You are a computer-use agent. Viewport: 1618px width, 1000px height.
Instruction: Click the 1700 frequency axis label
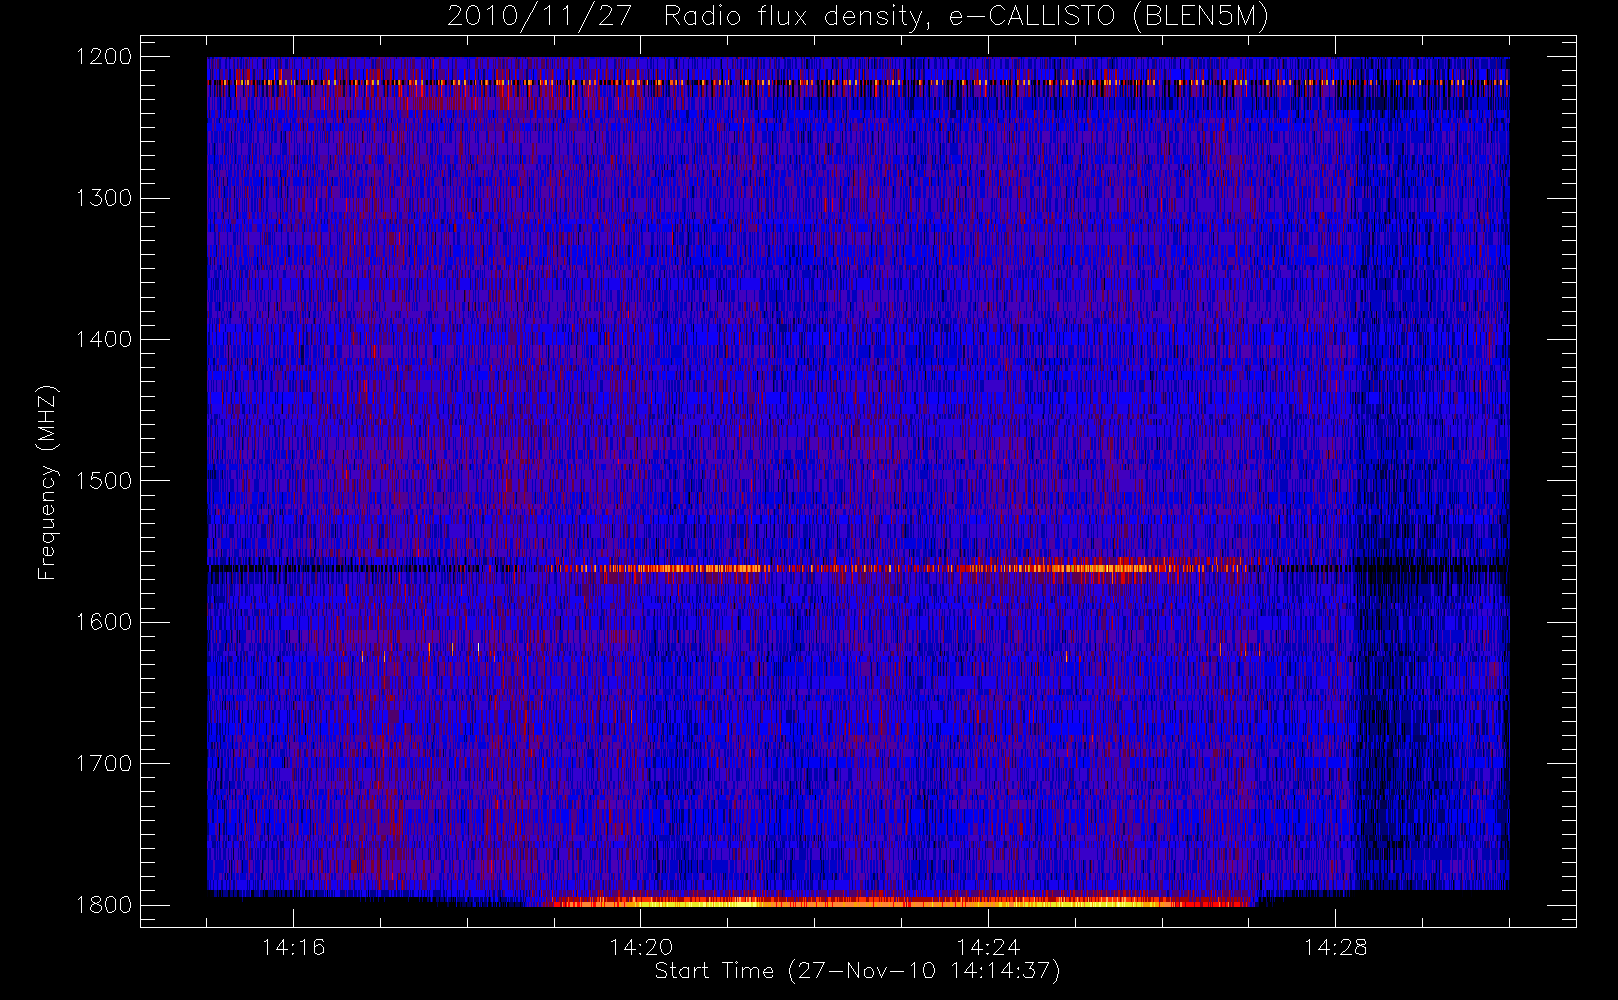pos(104,763)
